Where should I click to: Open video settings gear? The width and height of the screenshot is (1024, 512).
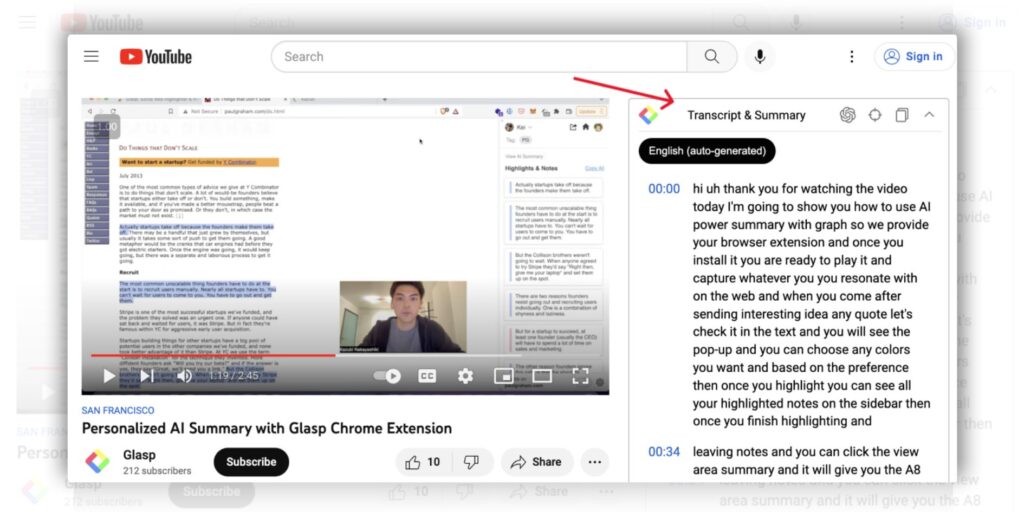coord(465,376)
